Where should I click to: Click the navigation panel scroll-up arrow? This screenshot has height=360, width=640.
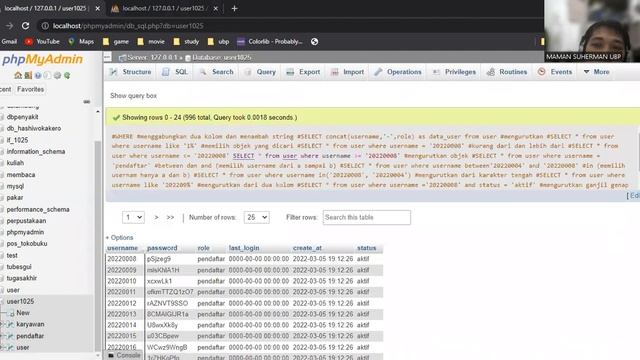98,111
